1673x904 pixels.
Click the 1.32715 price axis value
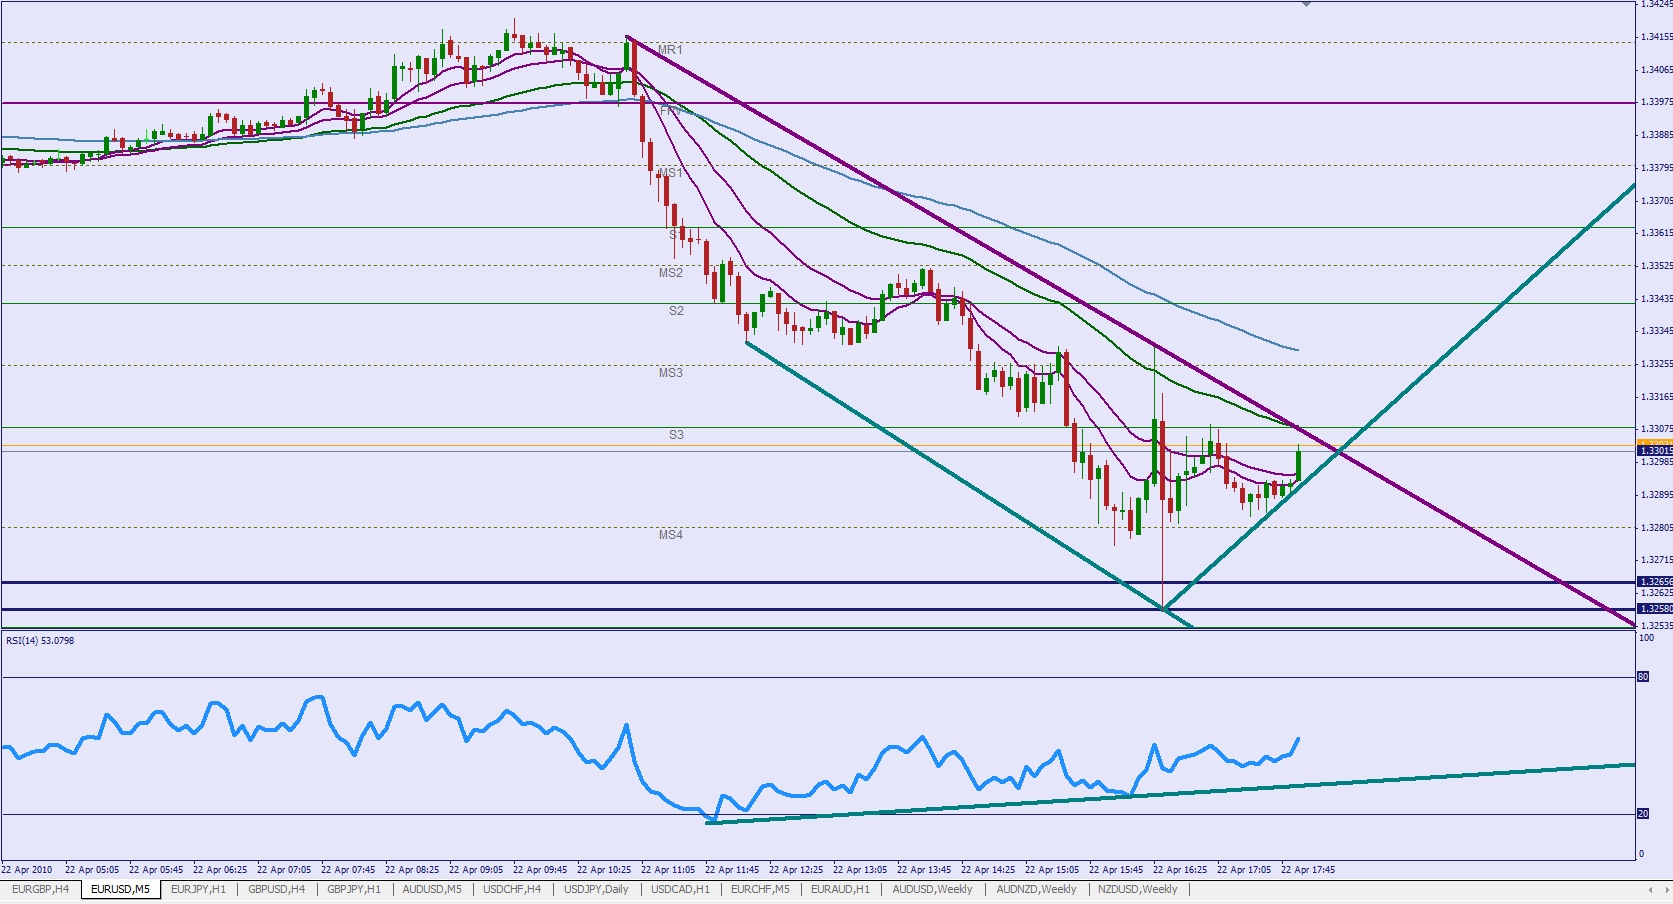pos(1657,560)
